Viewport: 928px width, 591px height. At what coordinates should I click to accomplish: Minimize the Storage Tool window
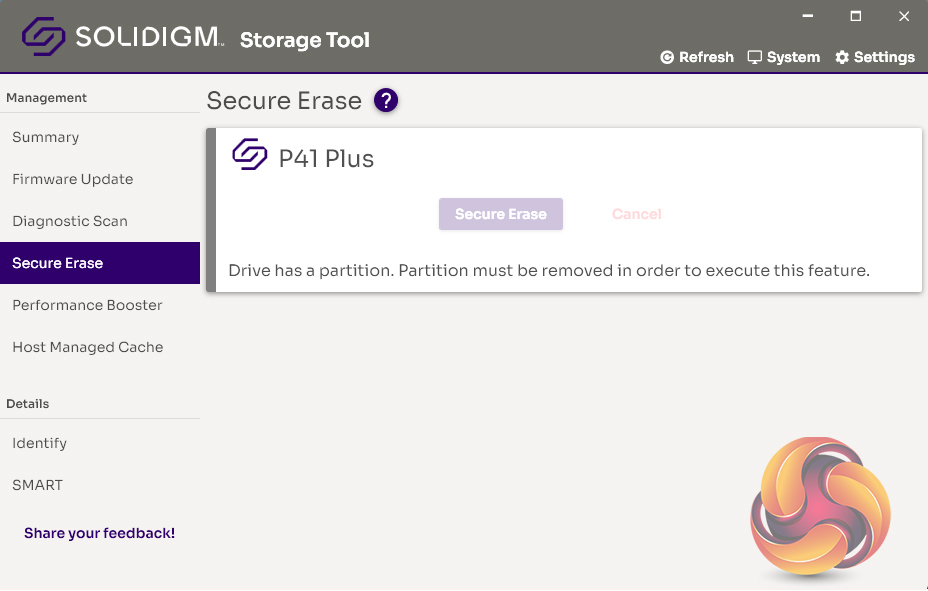pos(807,17)
